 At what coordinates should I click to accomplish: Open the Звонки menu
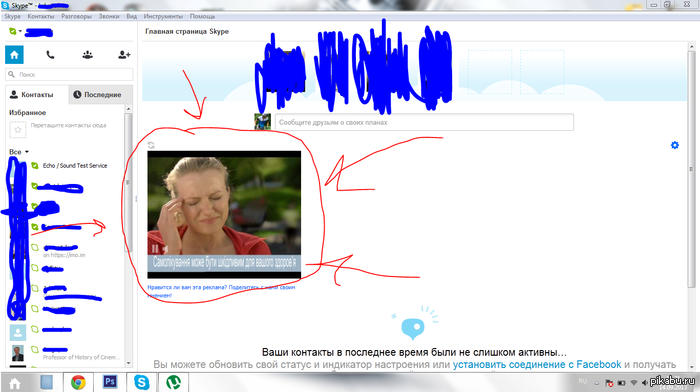(x=109, y=16)
